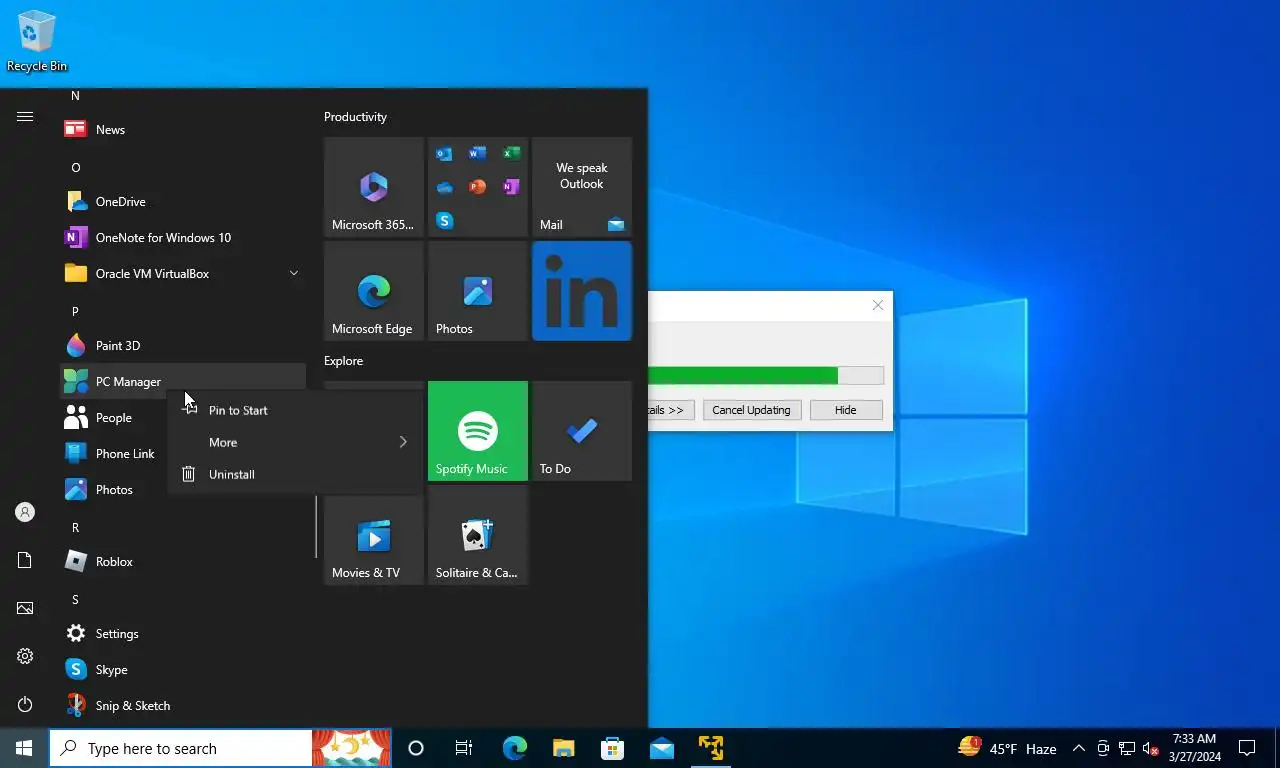Open Paint 3D app icon
The width and height of the screenshot is (1280, 768).
[76, 345]
